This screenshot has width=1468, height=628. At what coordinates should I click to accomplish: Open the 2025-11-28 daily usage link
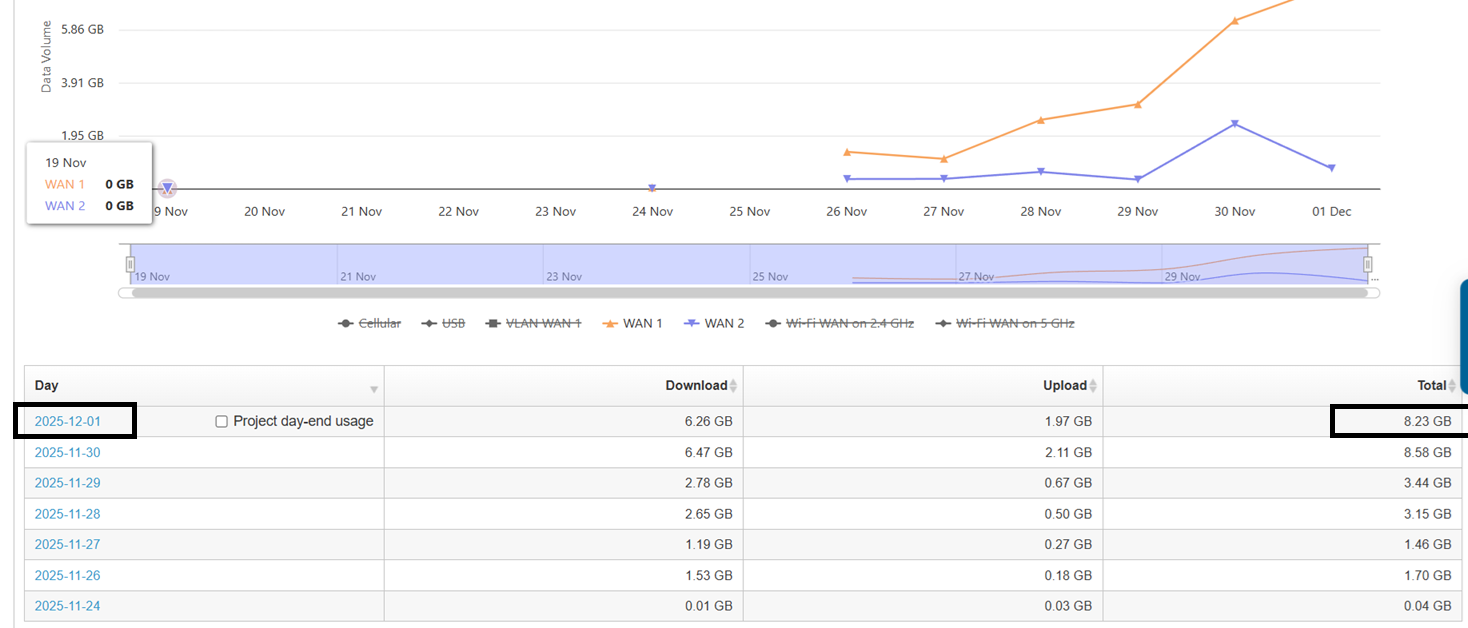tap(68, 514)
